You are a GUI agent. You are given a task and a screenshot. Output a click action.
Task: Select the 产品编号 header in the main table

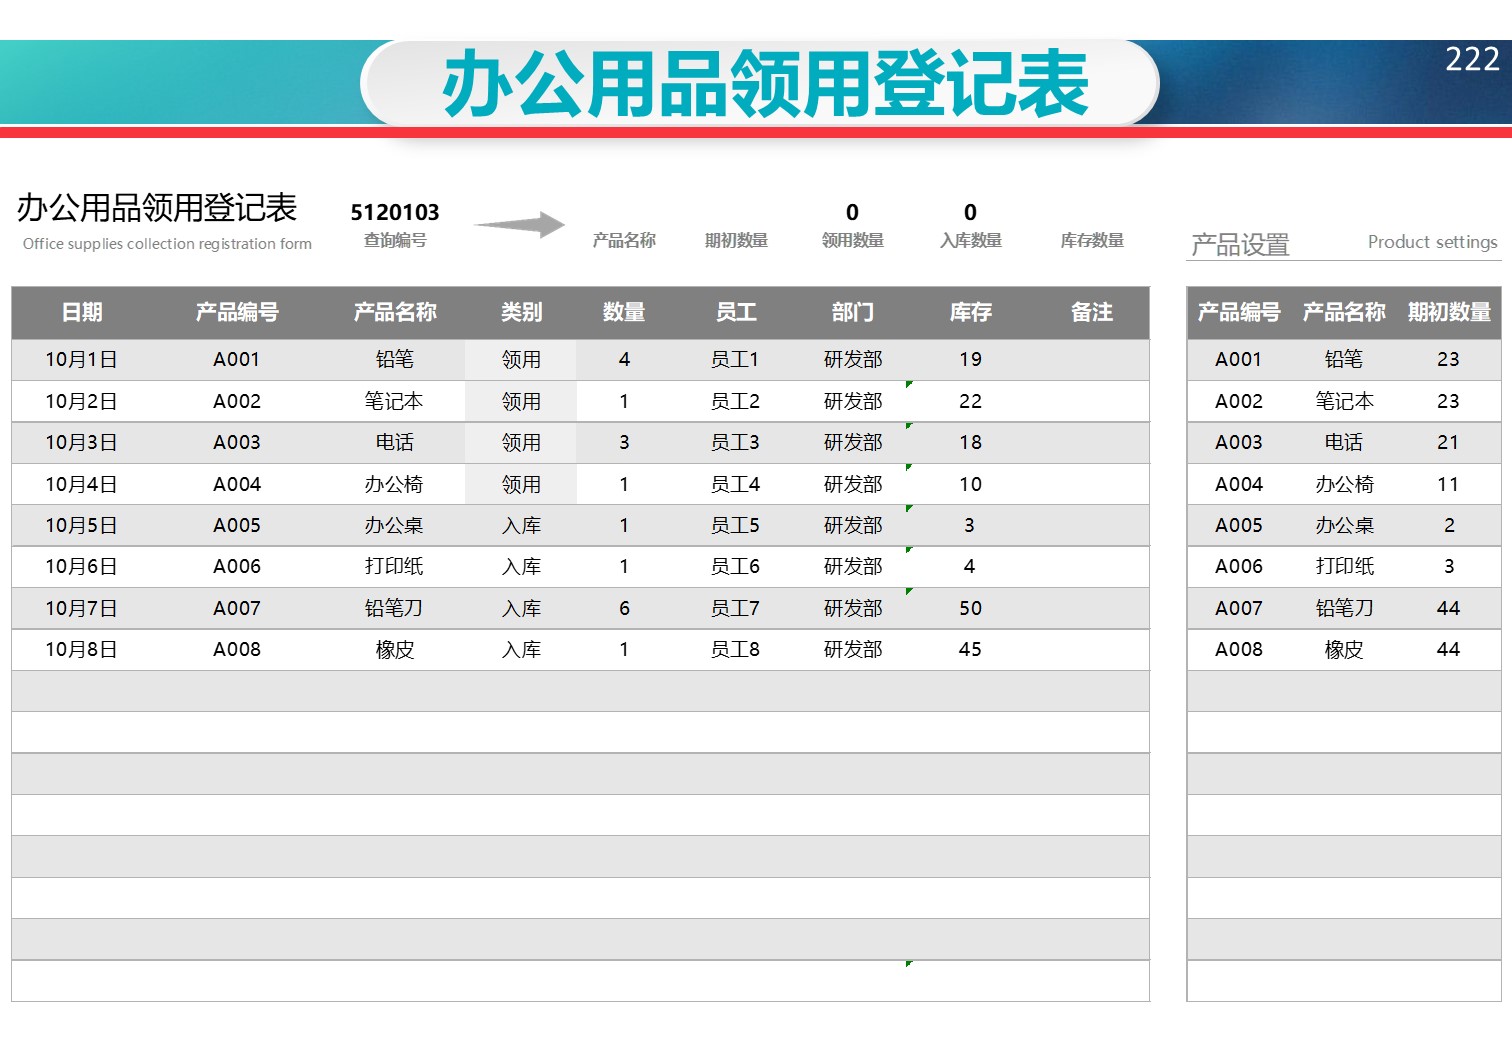click(237, 312)
